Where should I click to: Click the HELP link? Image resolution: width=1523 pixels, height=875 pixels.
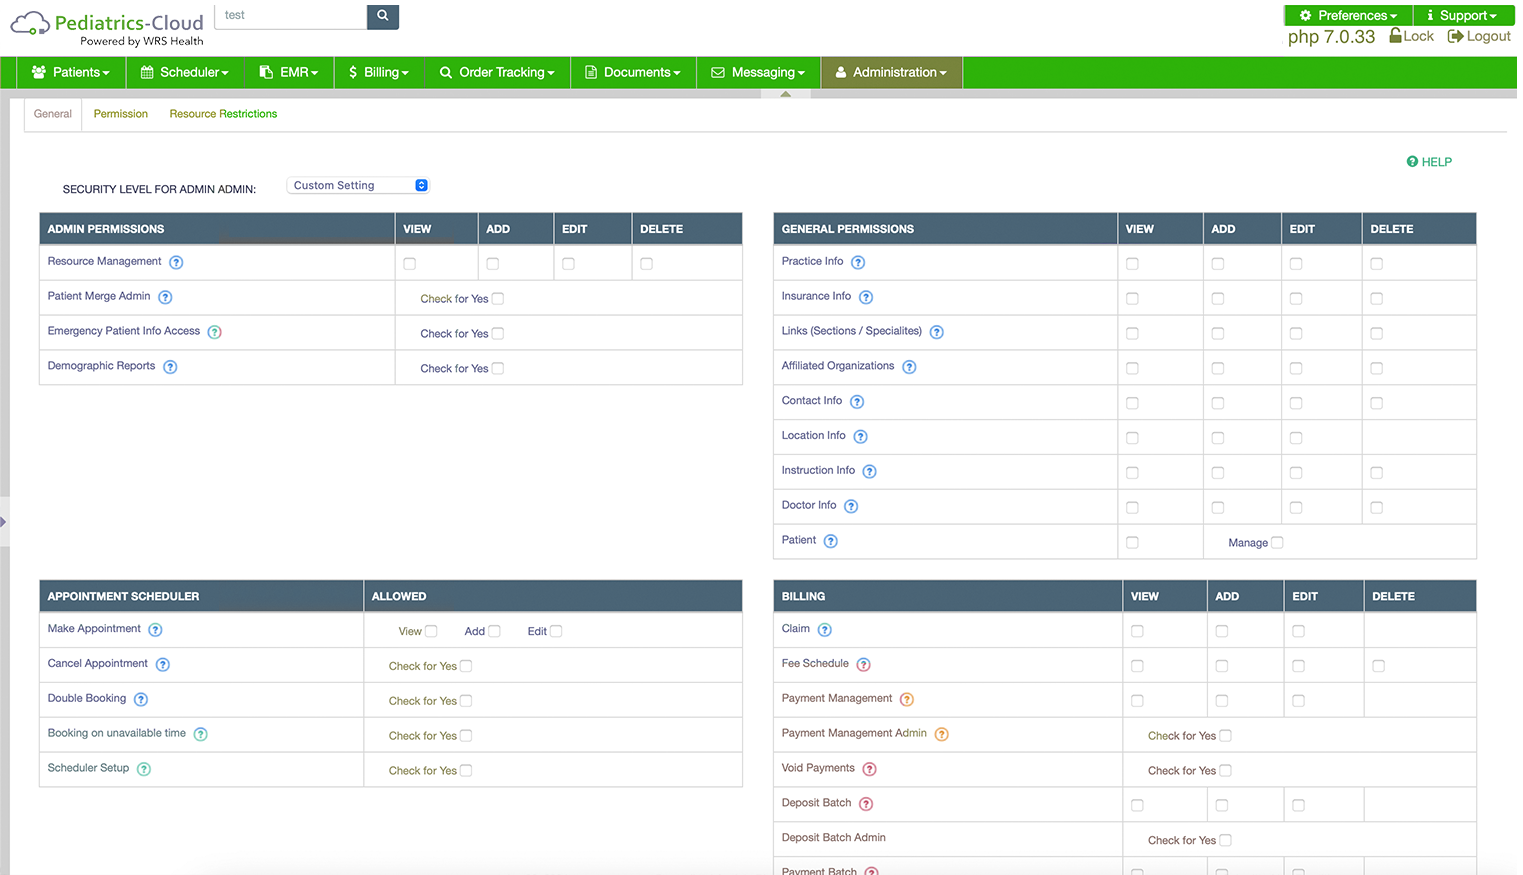1430,161
